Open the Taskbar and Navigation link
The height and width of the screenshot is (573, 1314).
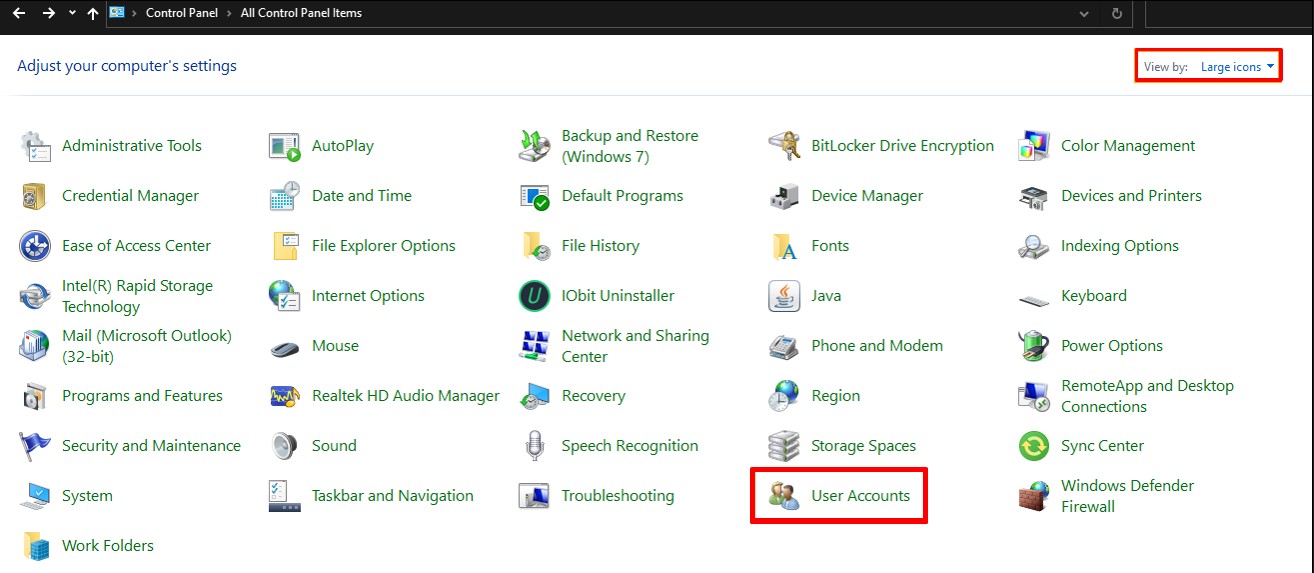(x=393, y=496)
